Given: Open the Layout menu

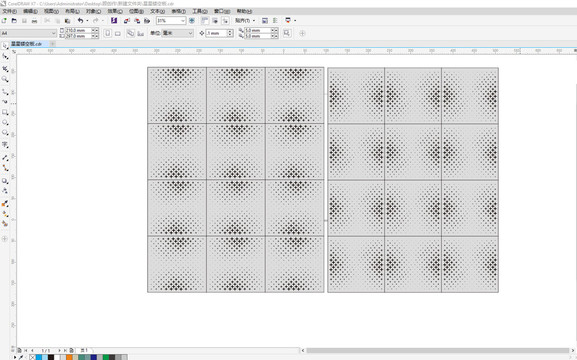Looking at the screenshot, I should 72,11.
